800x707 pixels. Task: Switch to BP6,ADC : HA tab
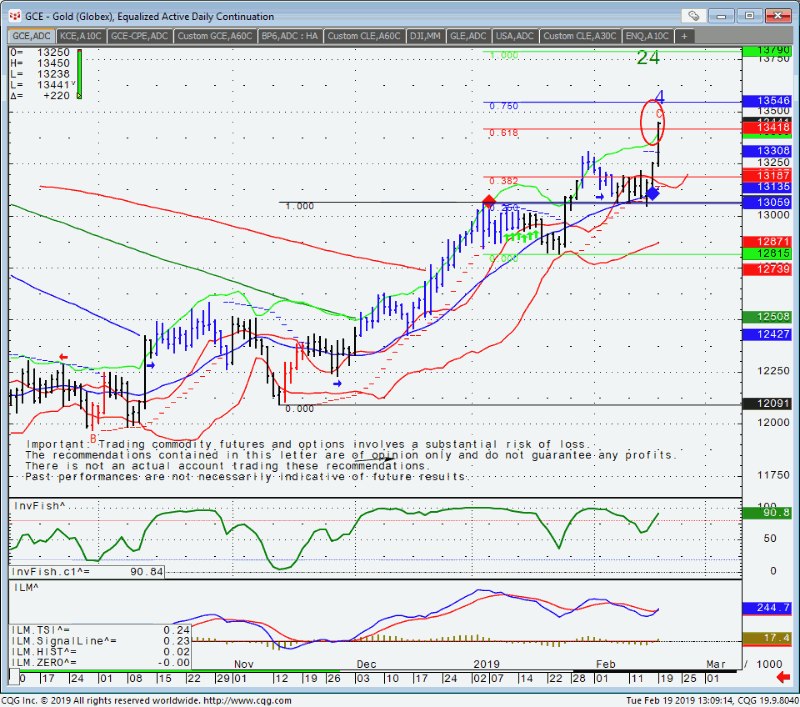pyautogui.click(x=289, y=36)
